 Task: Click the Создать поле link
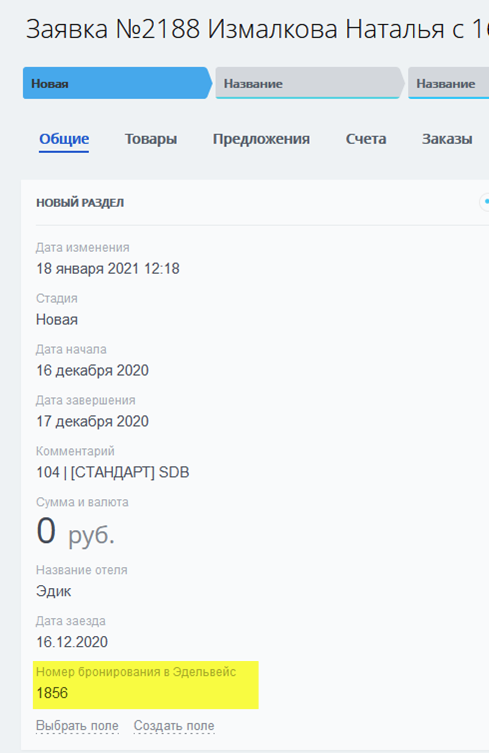(174, 726)
